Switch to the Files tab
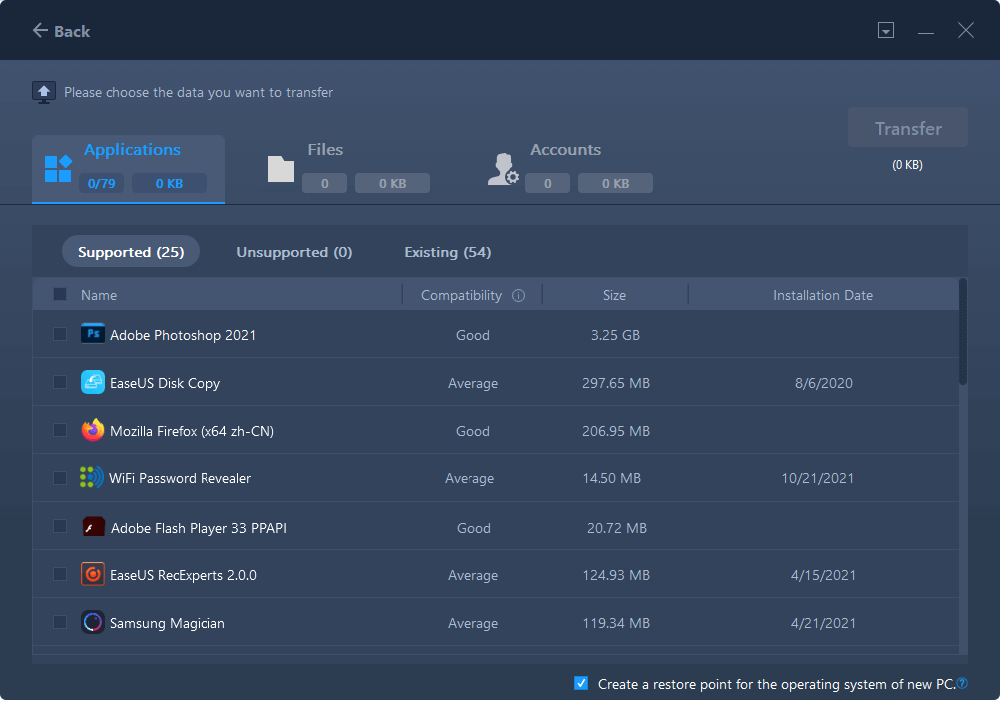Viewport: 1000px width, 701px height. click(325, 150)
